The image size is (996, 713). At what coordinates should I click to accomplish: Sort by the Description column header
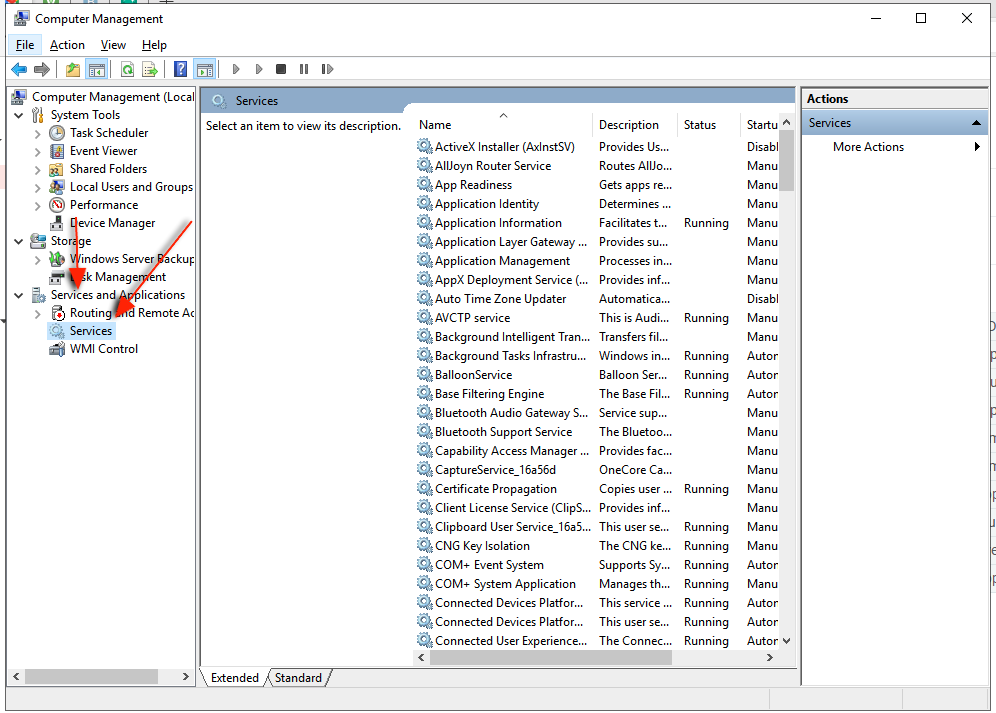click(635, 125)
